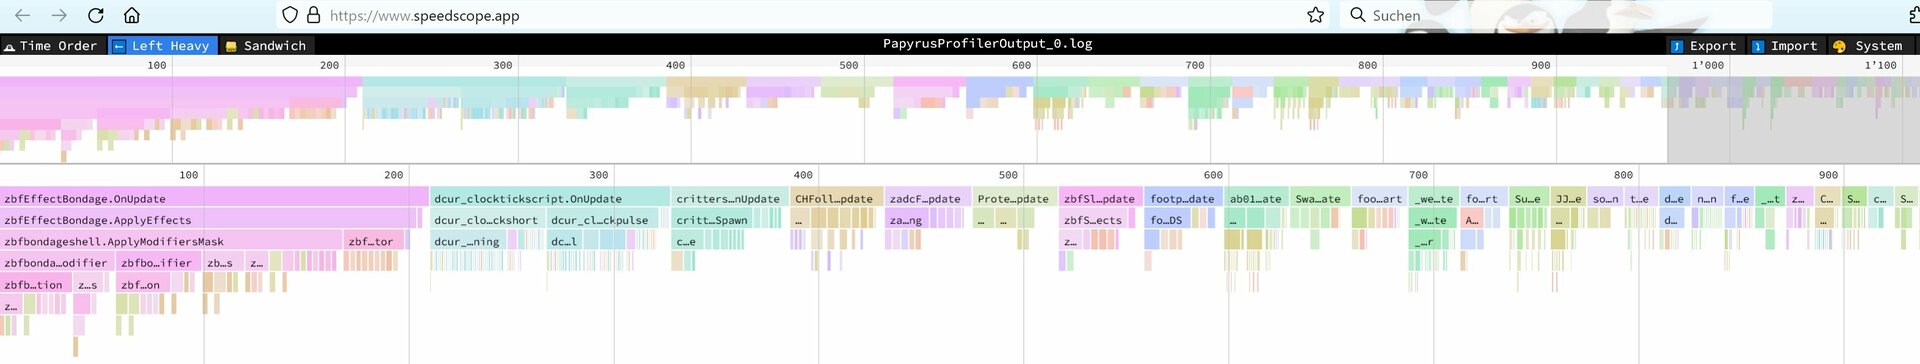Image resolution: width=1920 pixels, height=364 pixels.
Task: Select CHFoll…pdate frame
Action: 837,198
